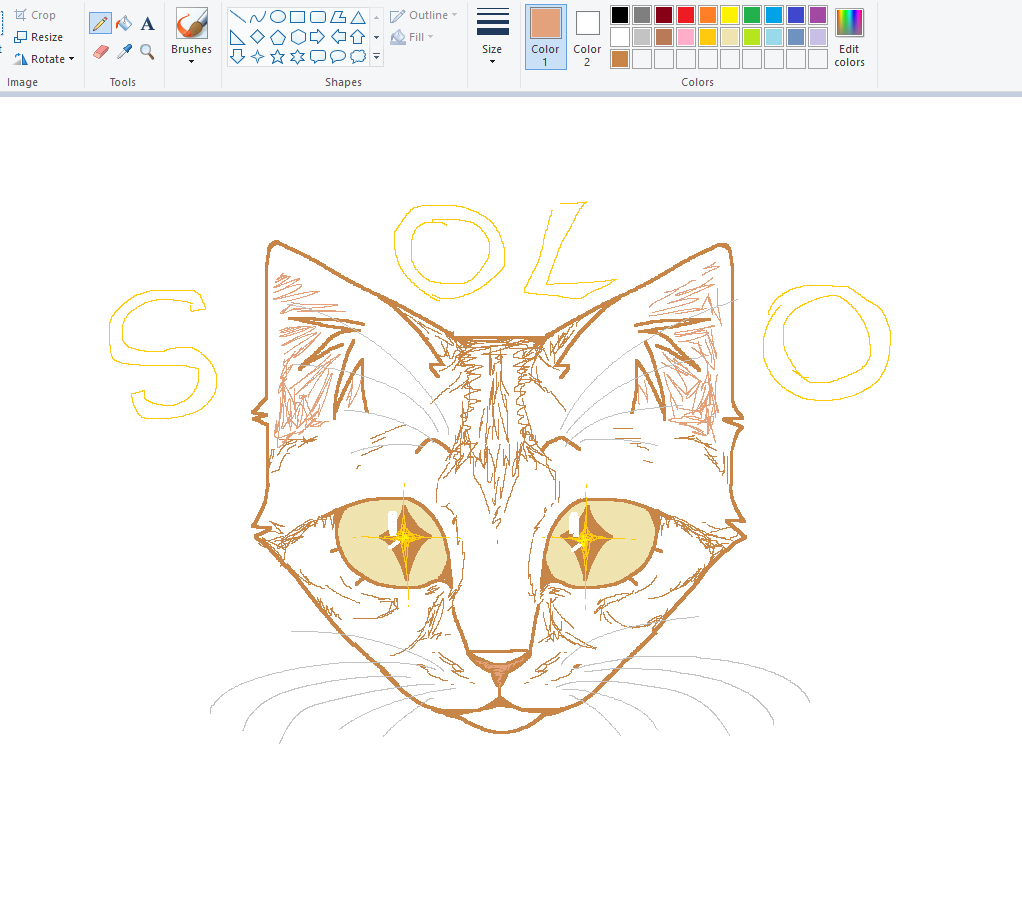
Task: Click the Resize button
Action: click(x=39, y=37)
